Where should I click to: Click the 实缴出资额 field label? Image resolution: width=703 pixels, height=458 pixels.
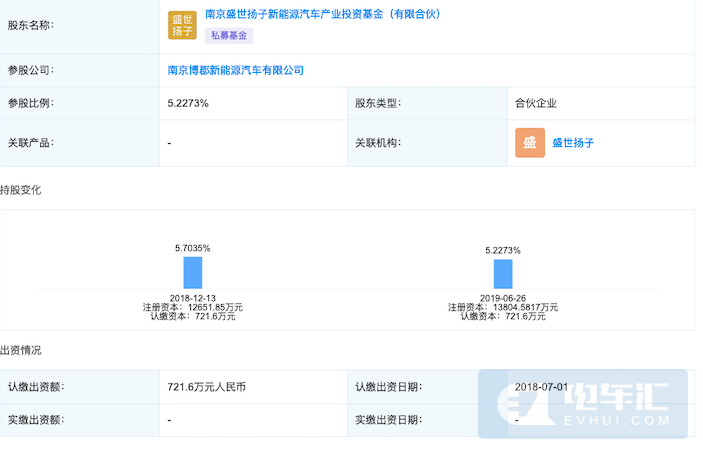[36, 420]
